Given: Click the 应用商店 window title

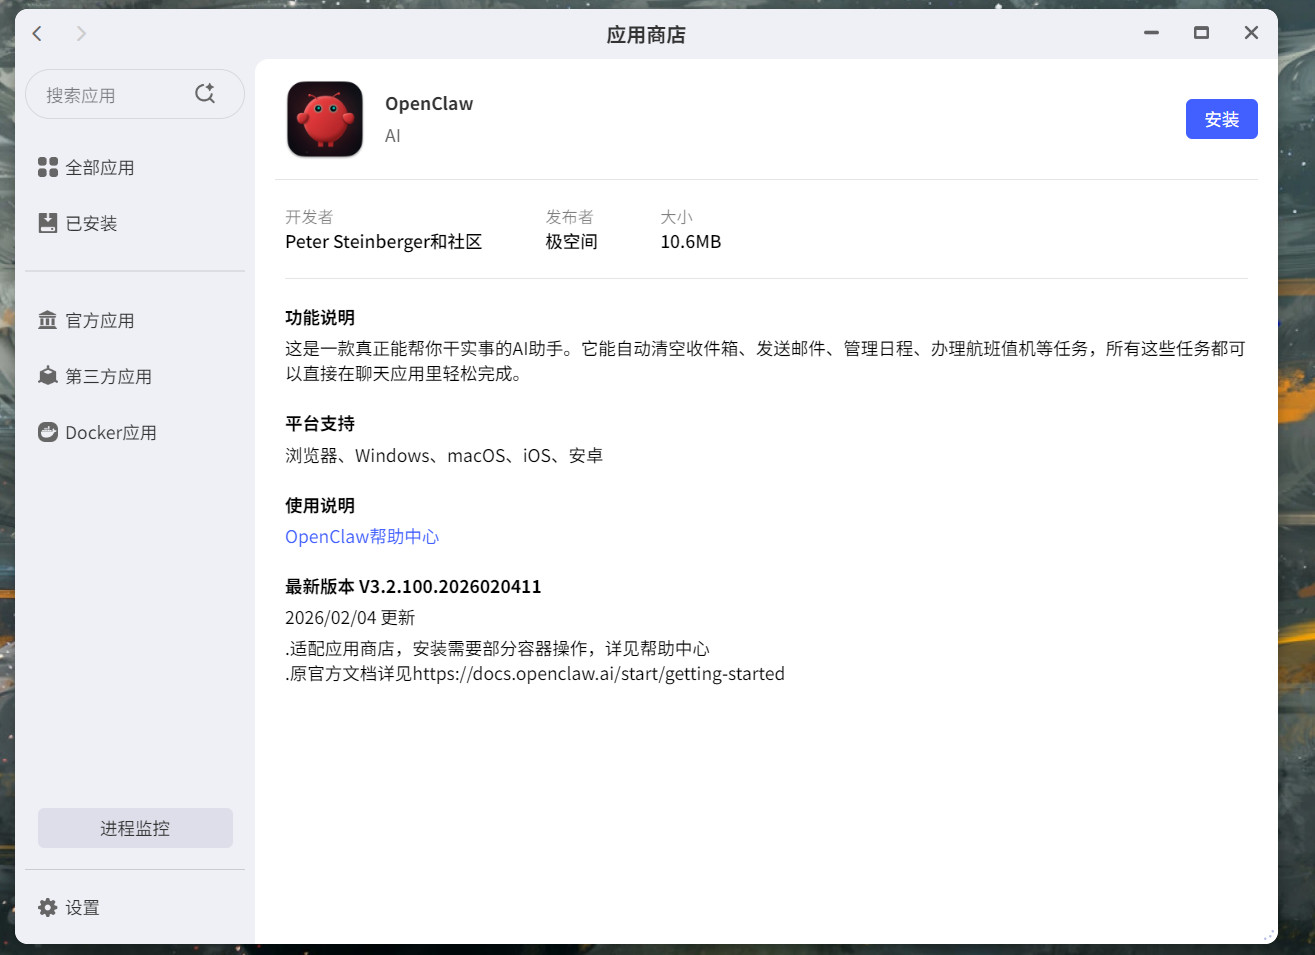Looking at the screenshot, I should pyautogui.click(x=646, y=35).
